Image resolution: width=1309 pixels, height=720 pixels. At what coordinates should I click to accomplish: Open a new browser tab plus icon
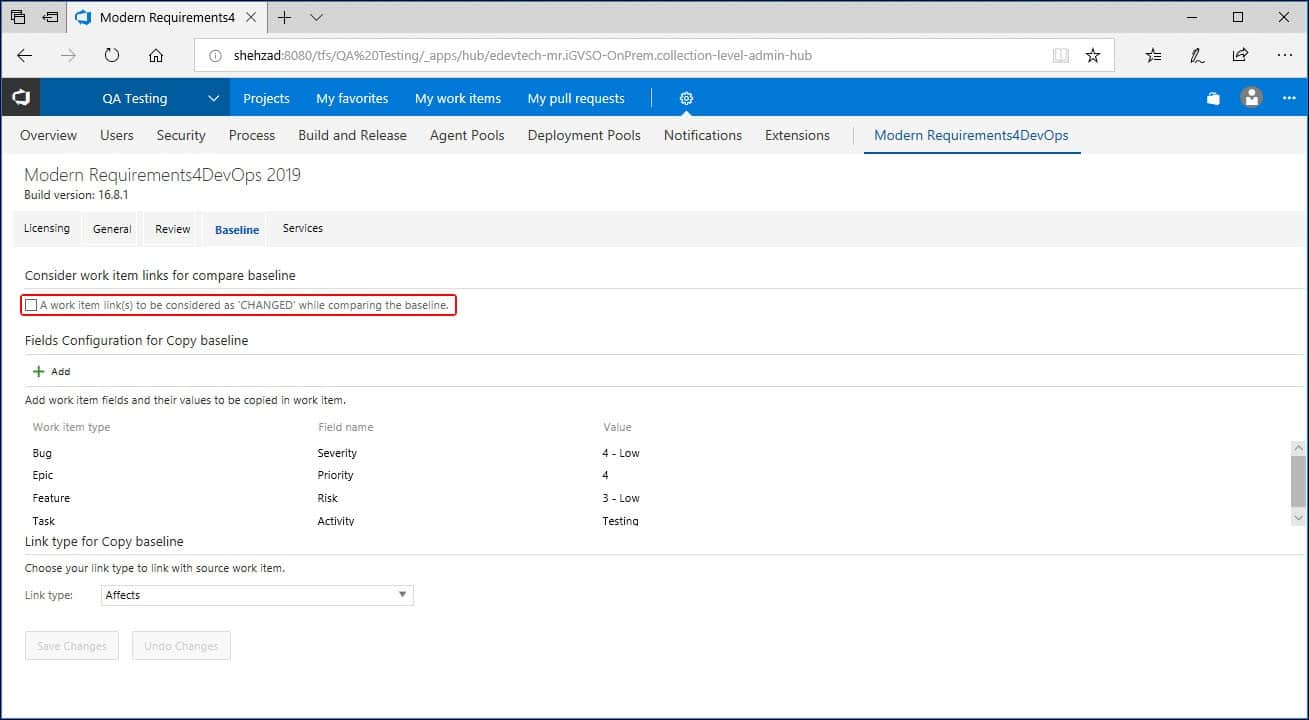[285, 17]
